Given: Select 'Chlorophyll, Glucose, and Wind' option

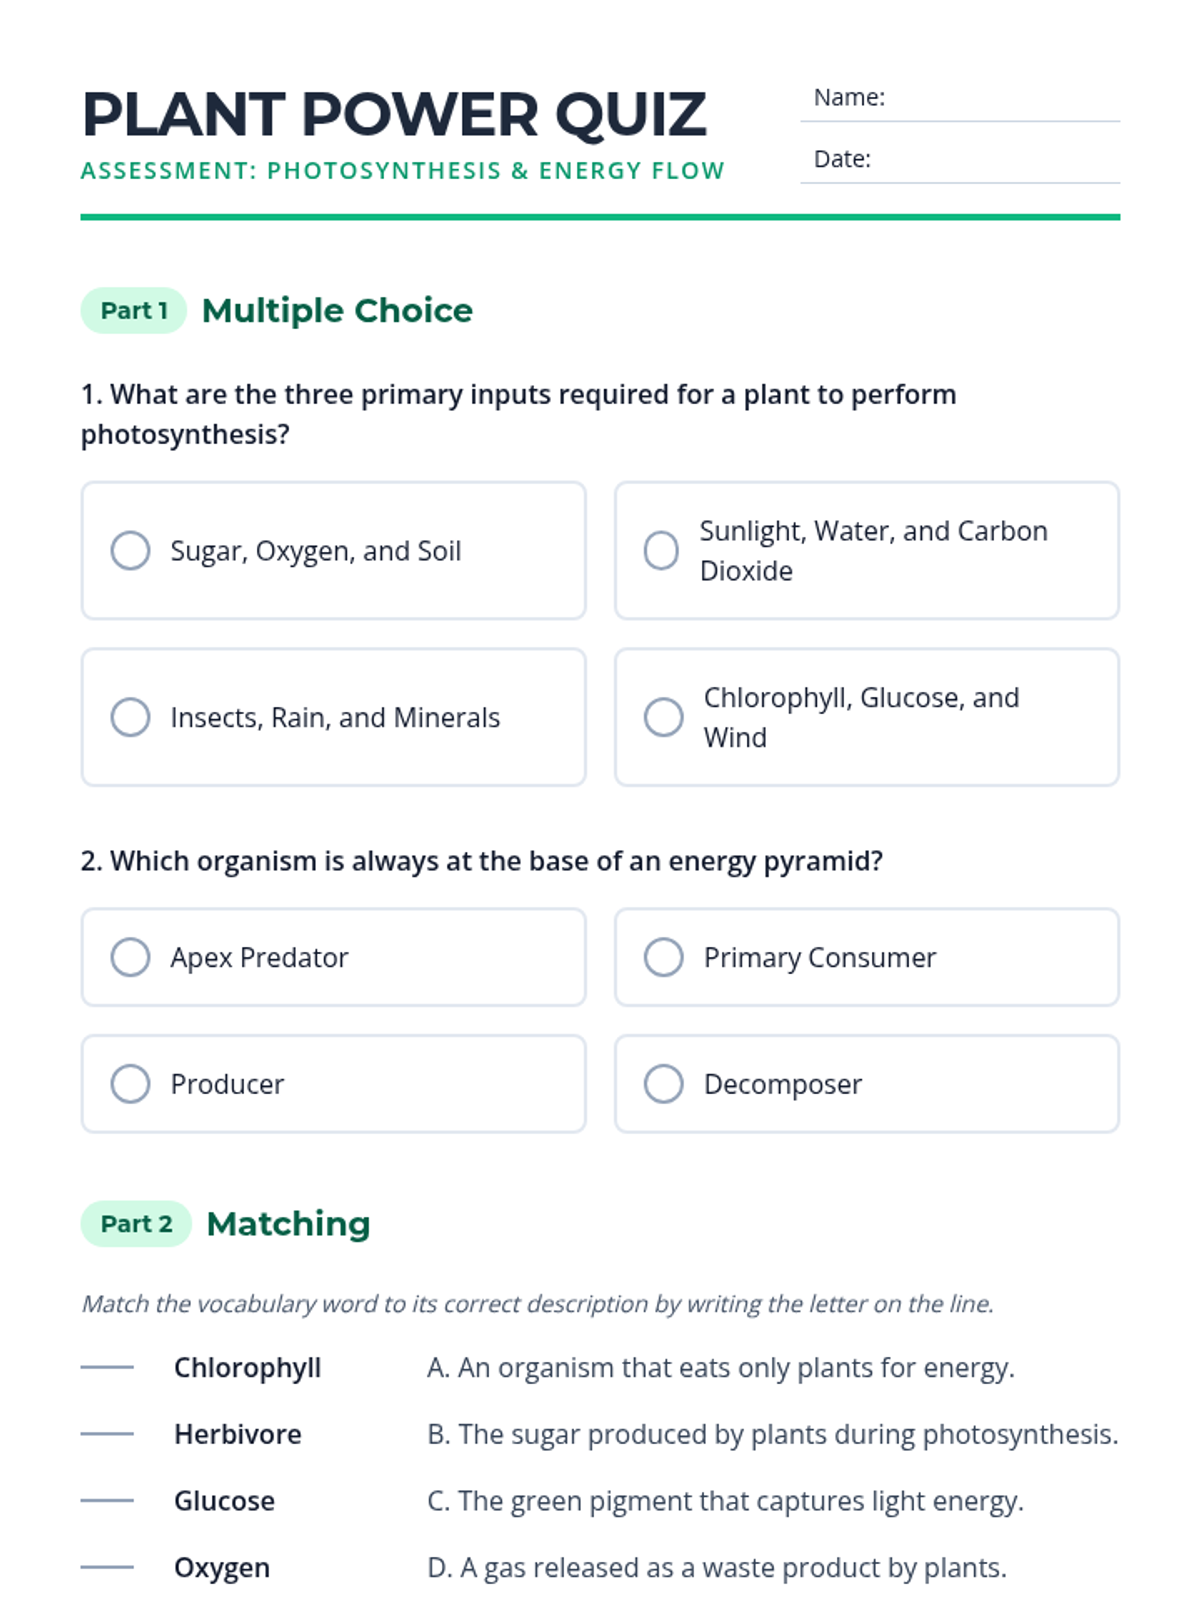Looking at the screenshot, I should tap(664, 717).
